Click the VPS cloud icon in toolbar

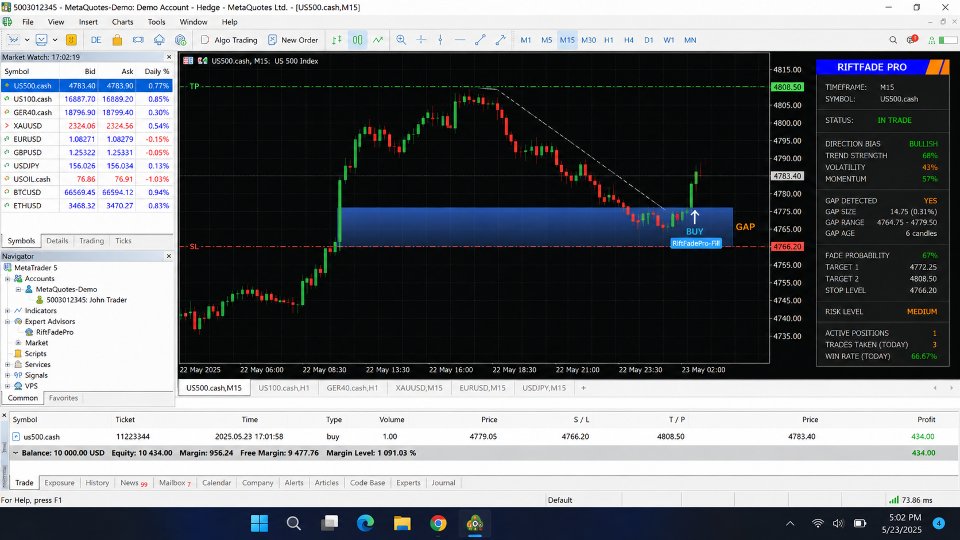(x=159, y=40)
